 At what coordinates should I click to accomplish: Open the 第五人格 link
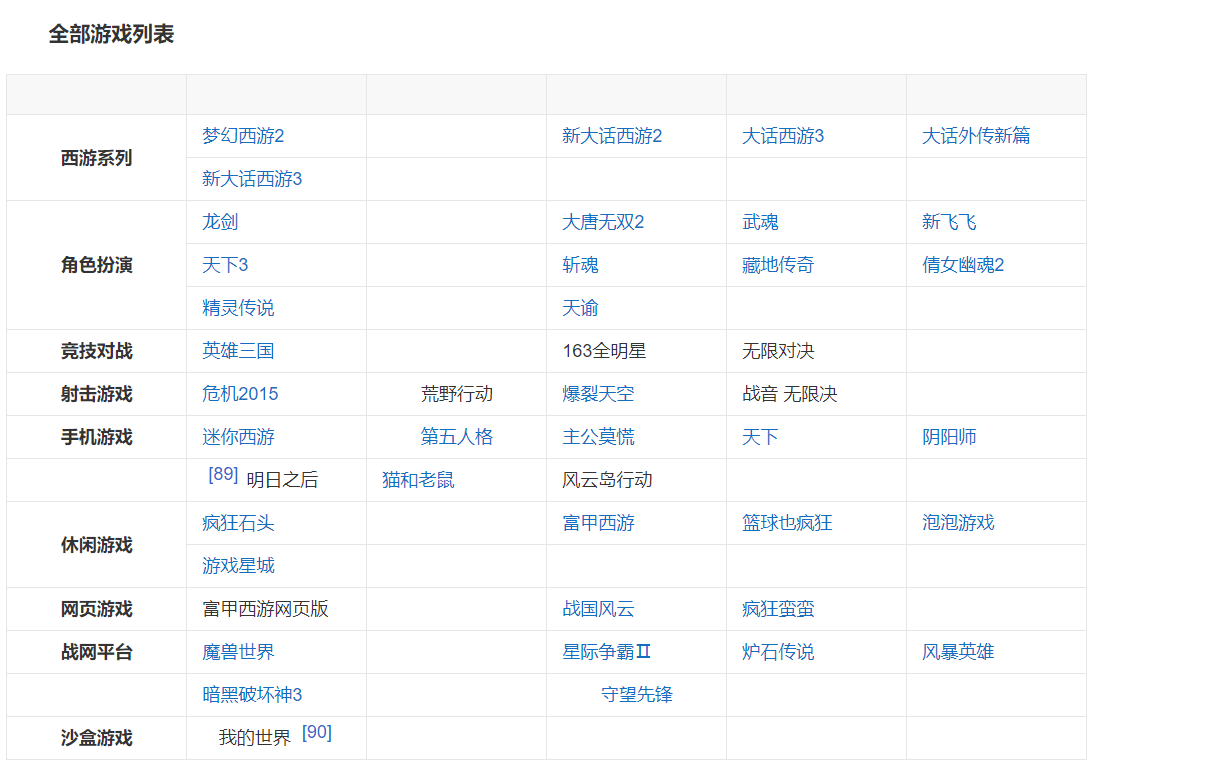(x=457, y=437)
